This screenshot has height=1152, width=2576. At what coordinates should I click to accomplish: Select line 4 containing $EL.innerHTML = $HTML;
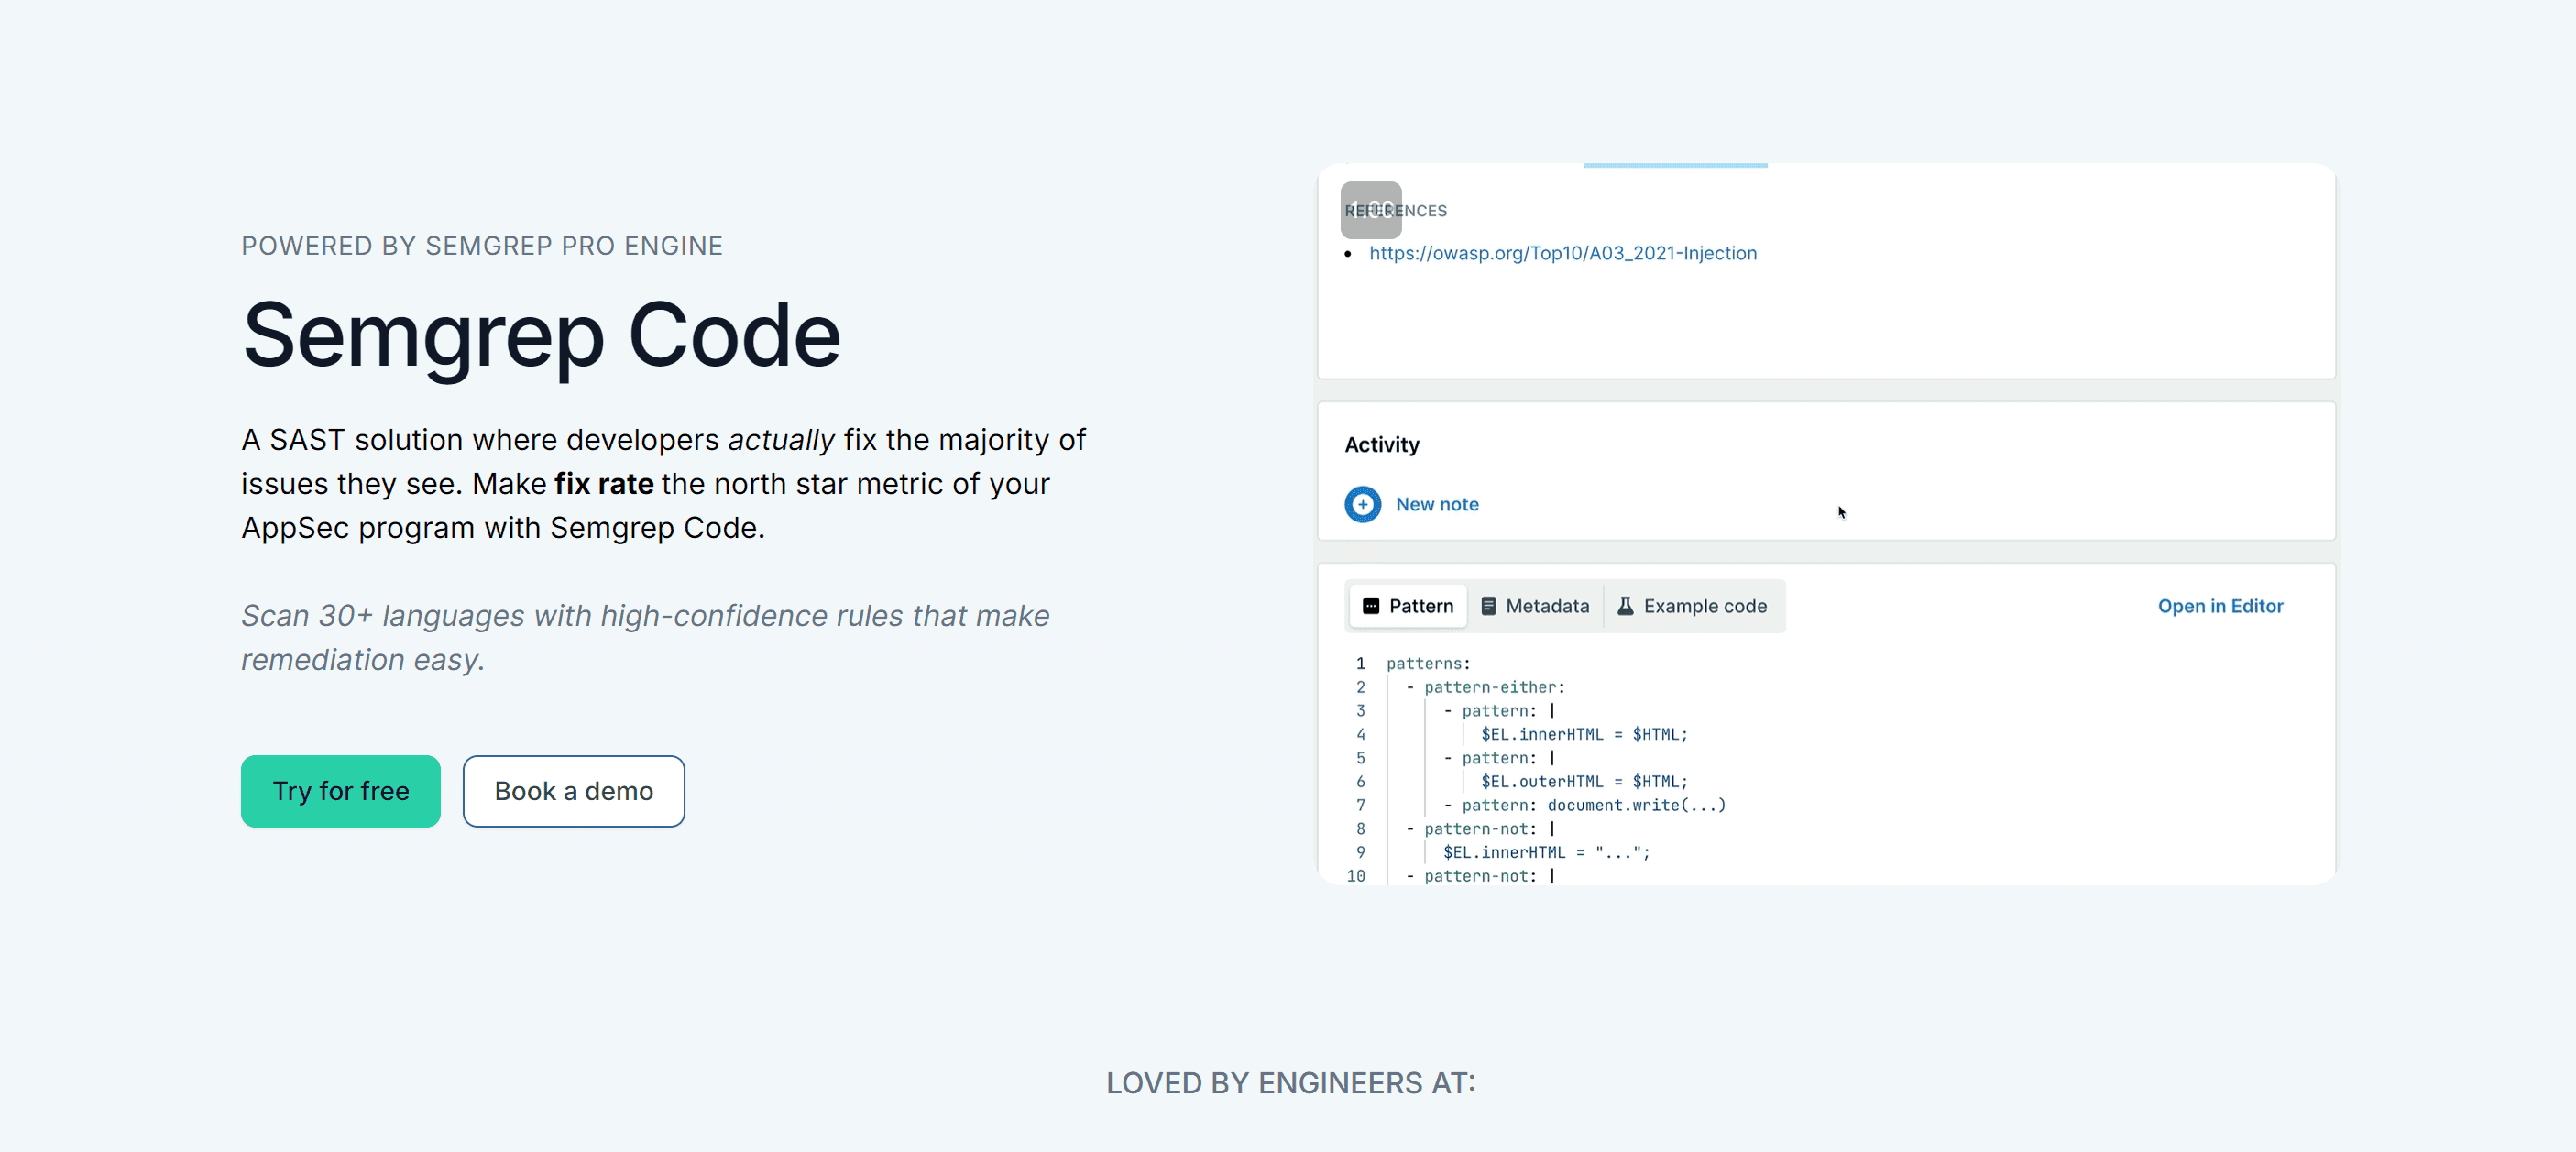click(x=1584, y=733)
